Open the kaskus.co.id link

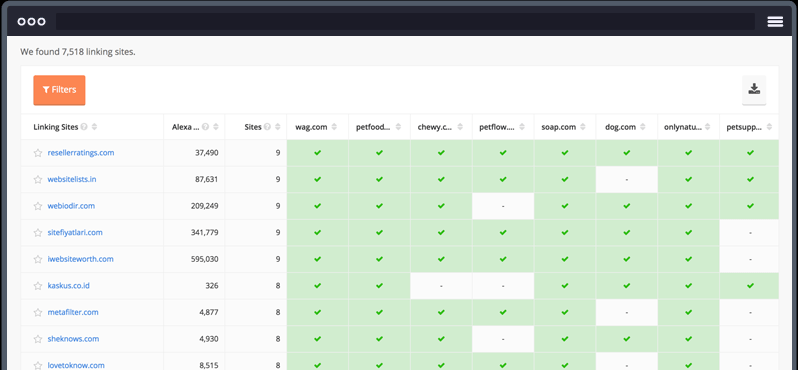pyautogui.click(x=69, y=286)
